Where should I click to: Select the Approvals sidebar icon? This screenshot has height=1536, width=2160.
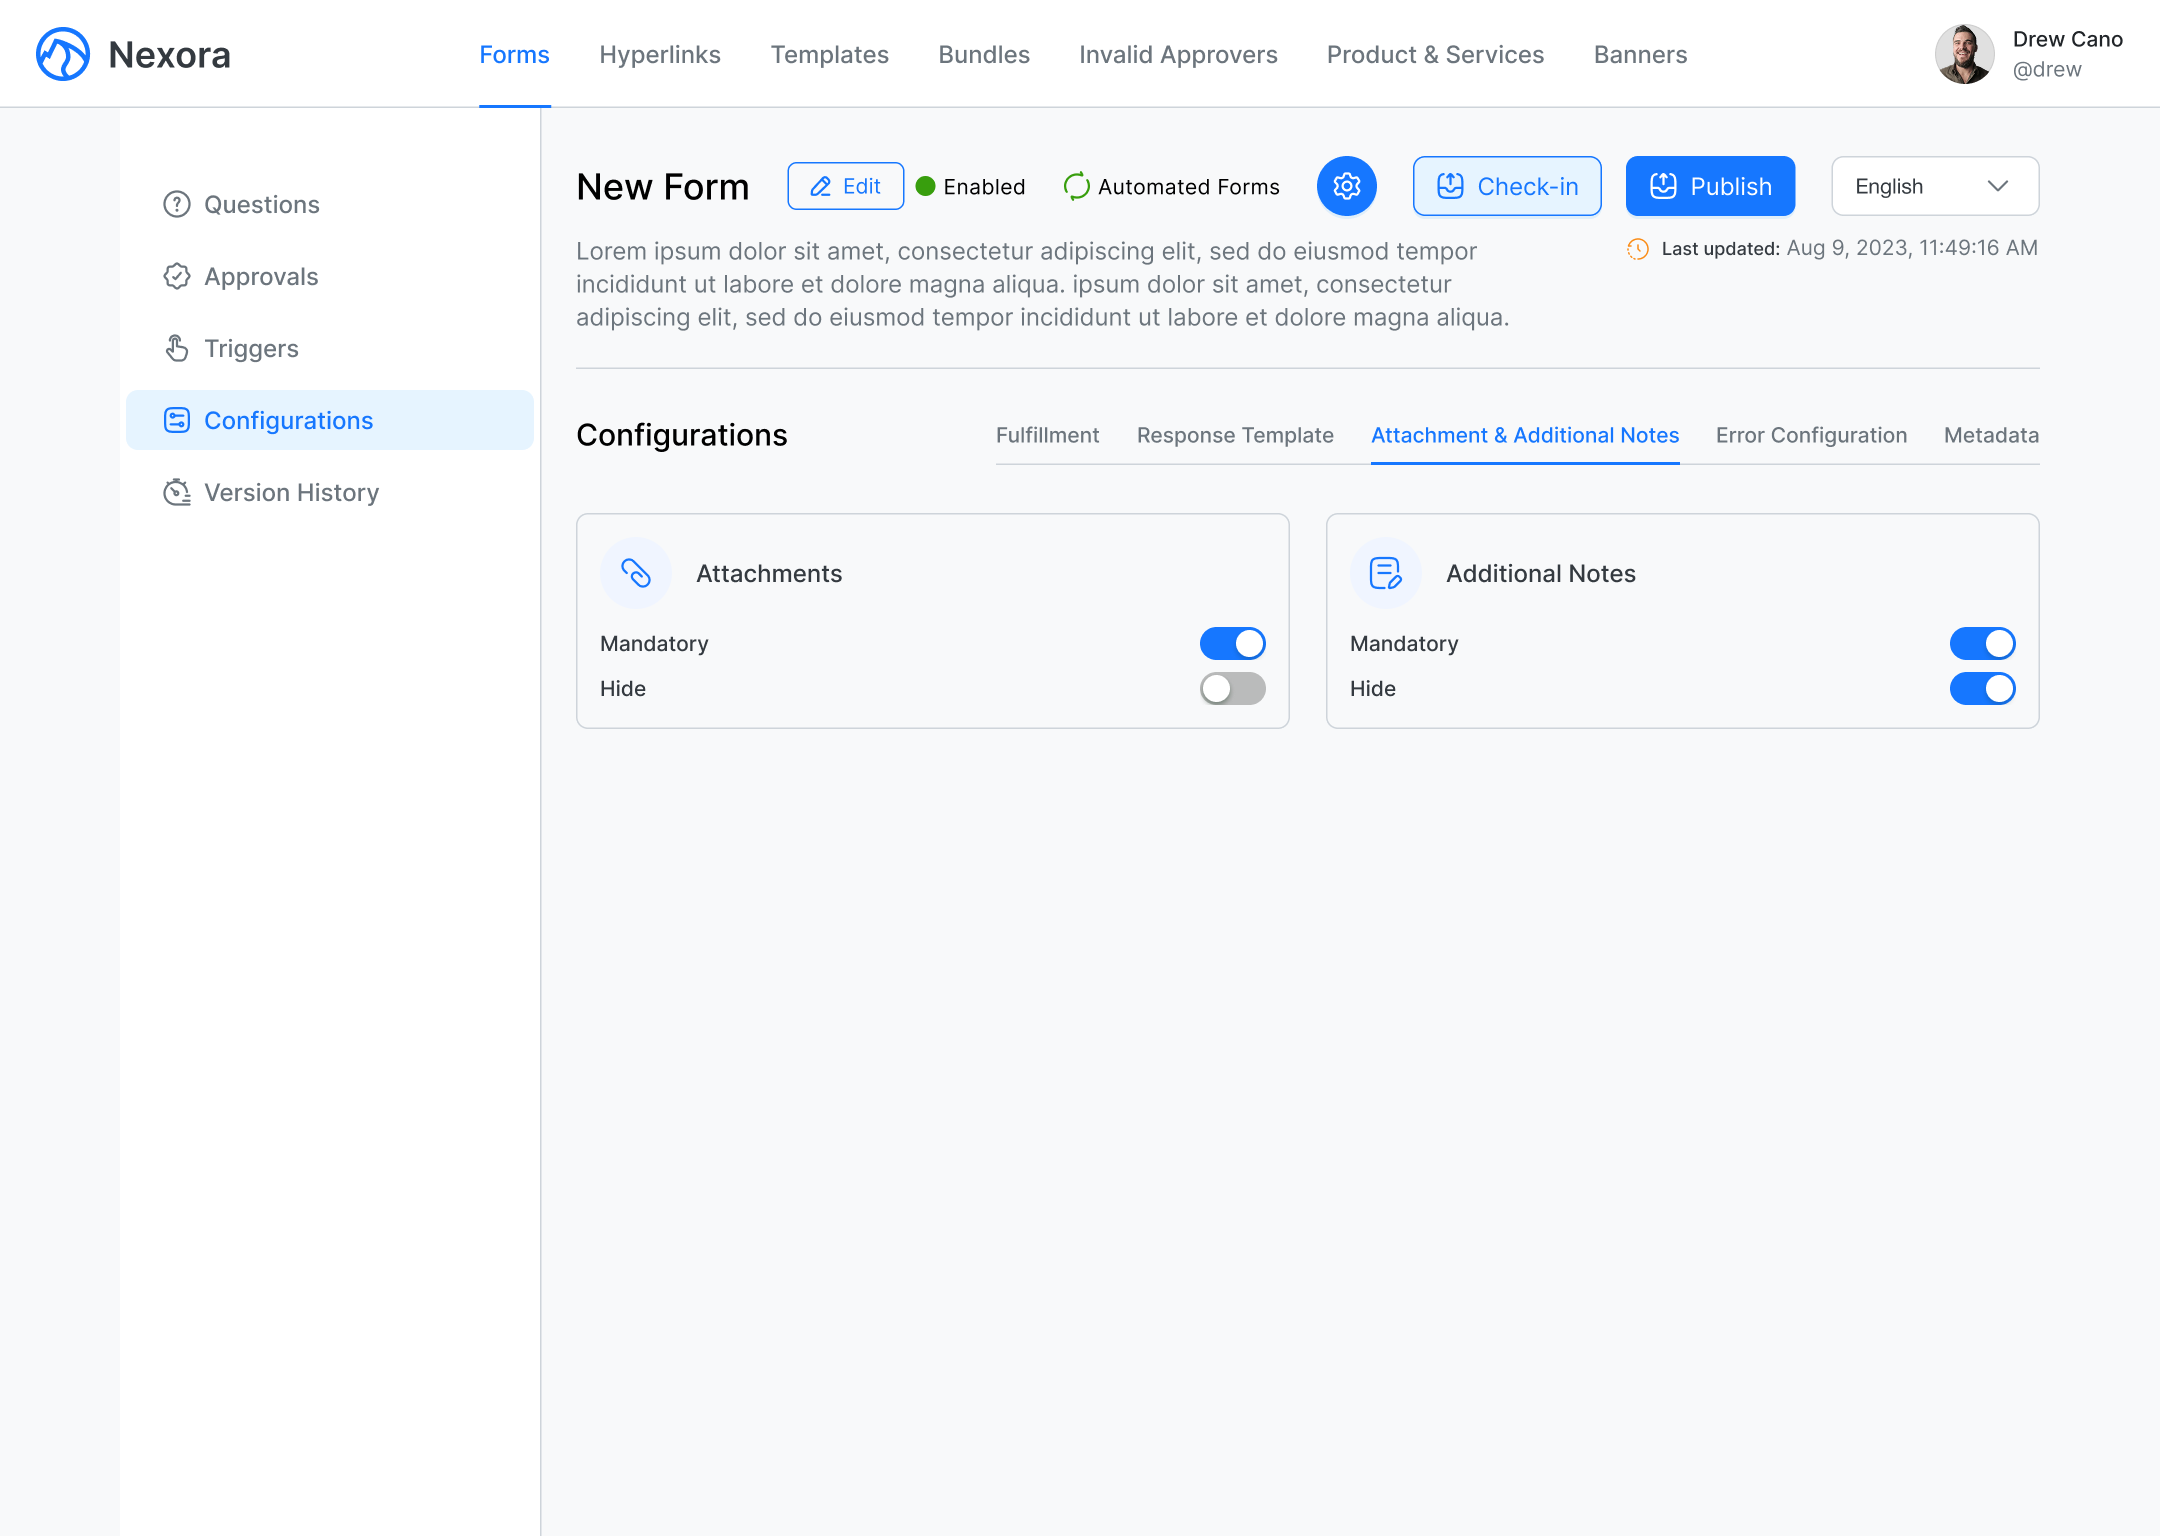point(177,276)
